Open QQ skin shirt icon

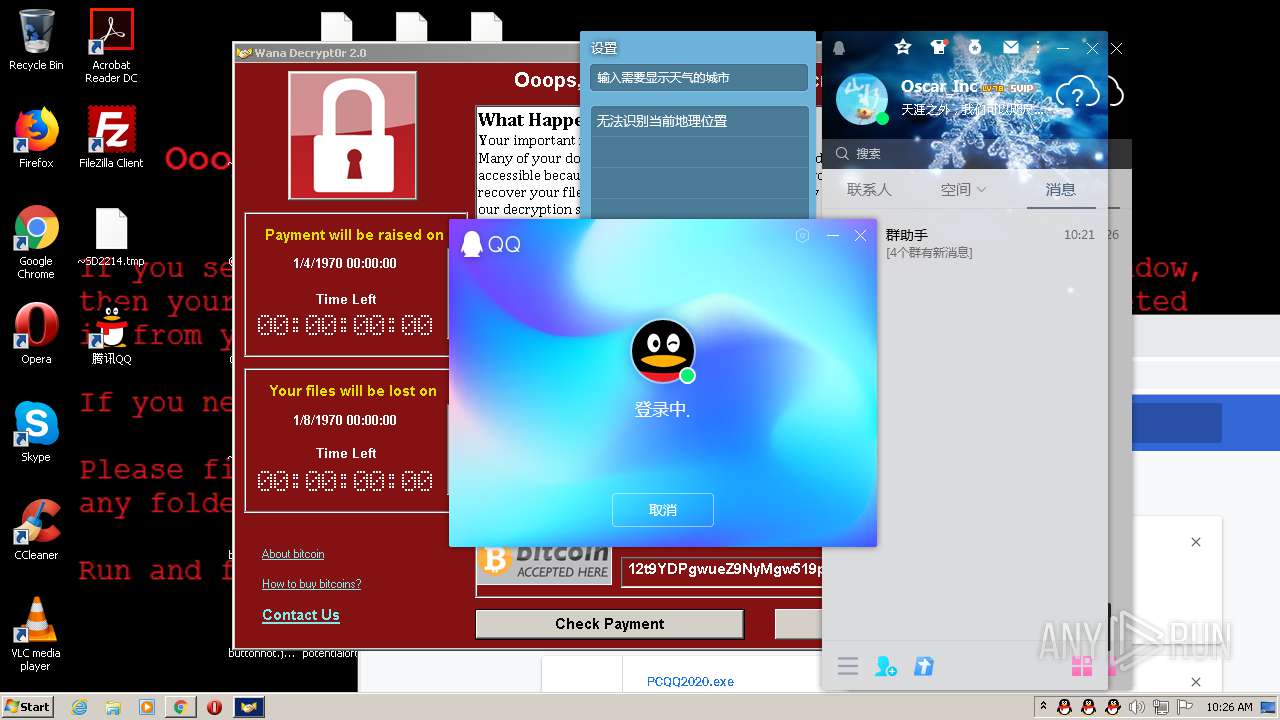click(x=938, y=47)
